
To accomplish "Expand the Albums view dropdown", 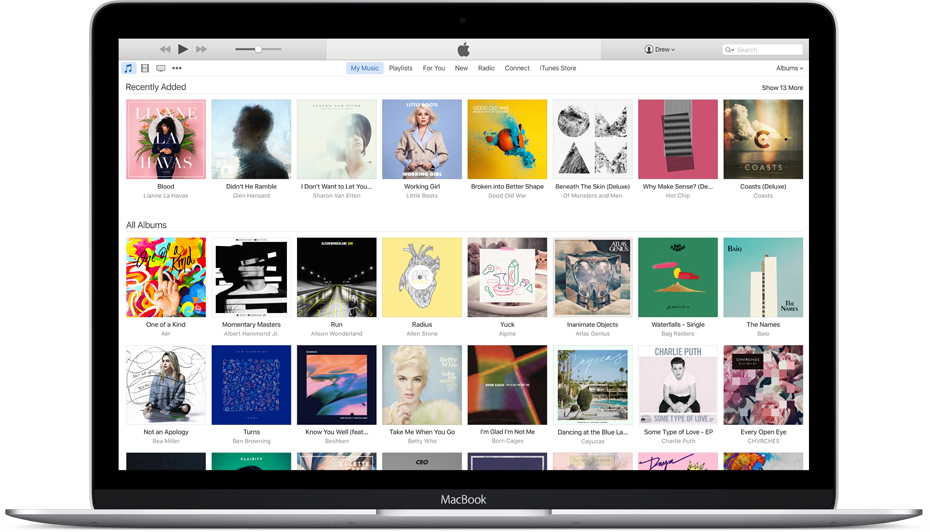I will pyautogui.click(x=789, y=68).
